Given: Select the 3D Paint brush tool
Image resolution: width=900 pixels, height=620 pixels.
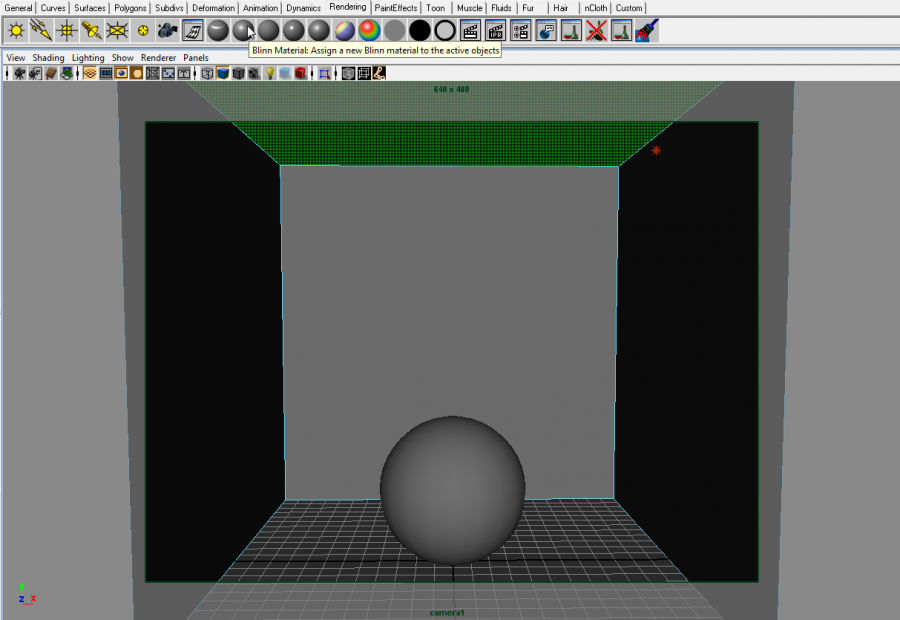Looking at the screenshot, I should [647, 31].
